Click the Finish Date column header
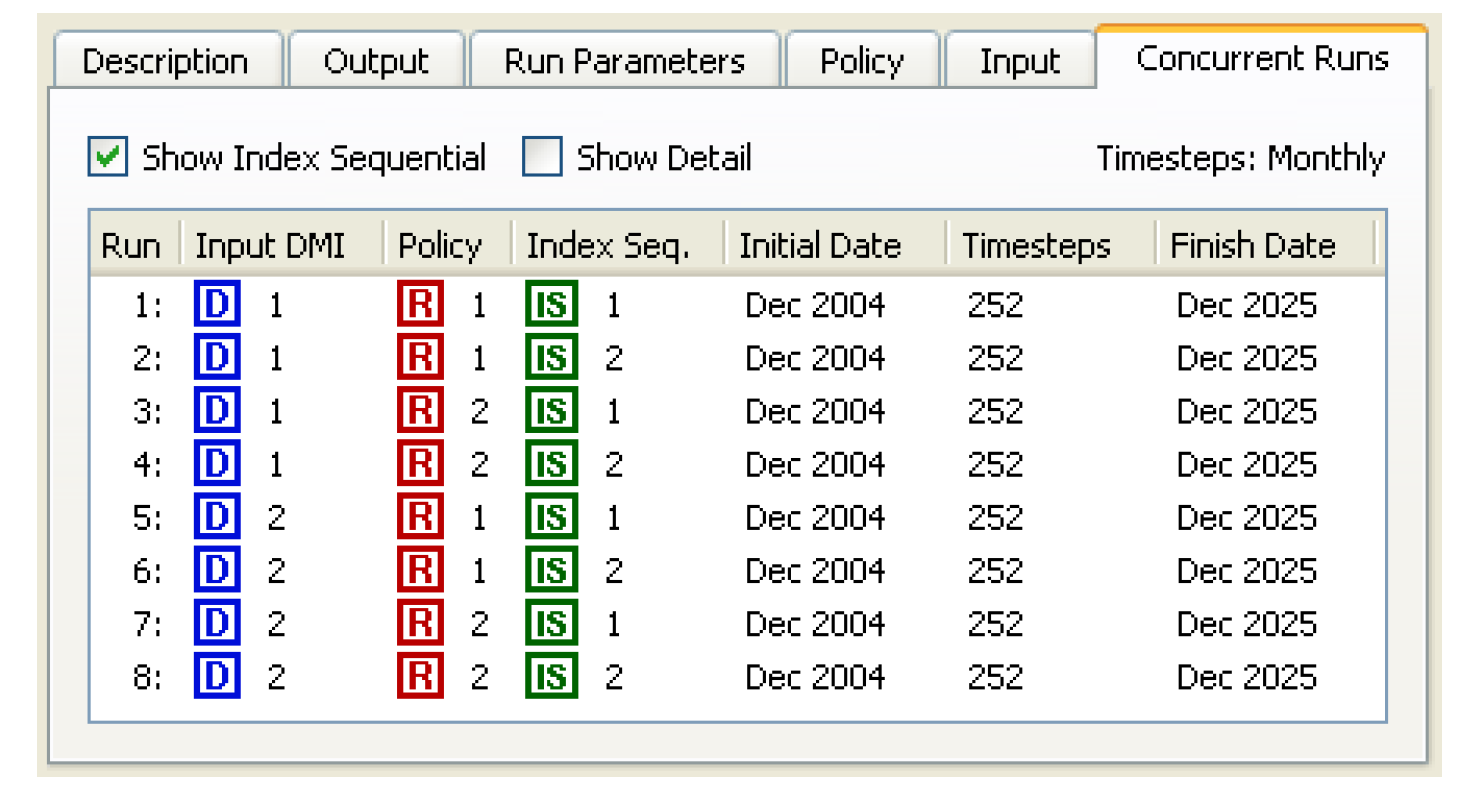Screen dimensions: 1463x788 coord(1253,246)
